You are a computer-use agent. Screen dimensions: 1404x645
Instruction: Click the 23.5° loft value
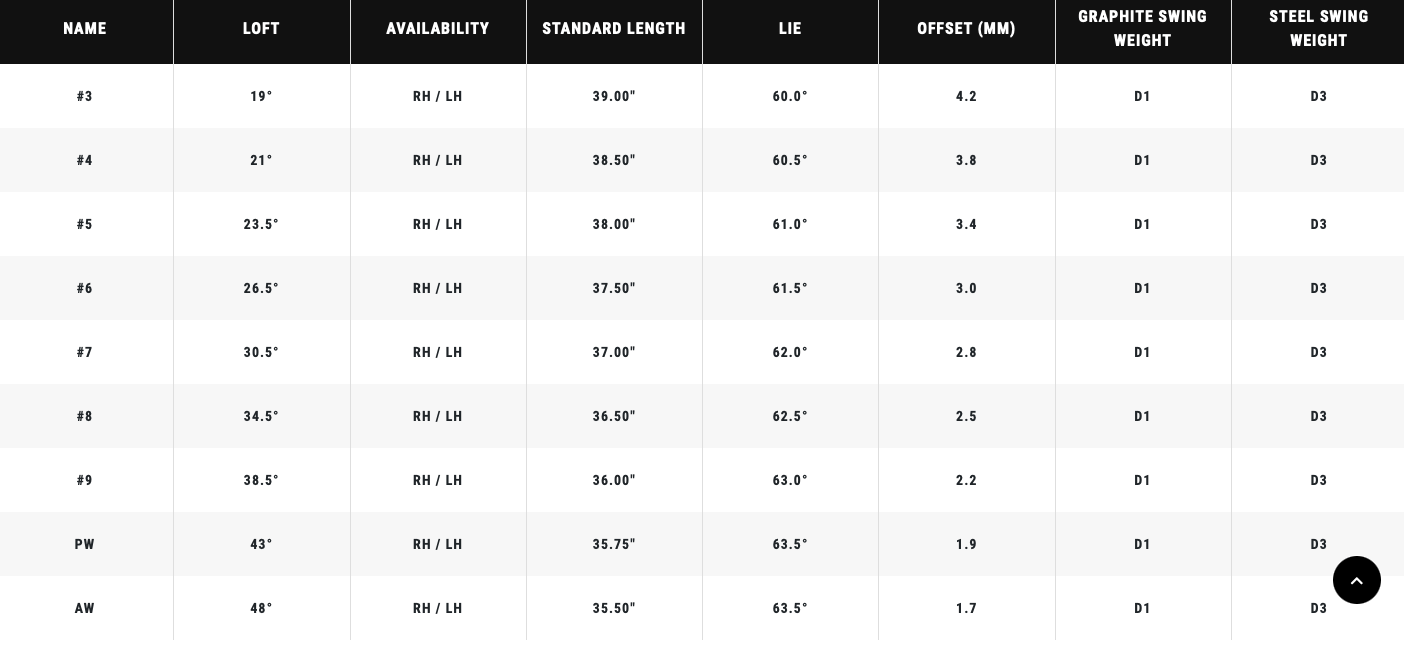[x=261, y=225]
